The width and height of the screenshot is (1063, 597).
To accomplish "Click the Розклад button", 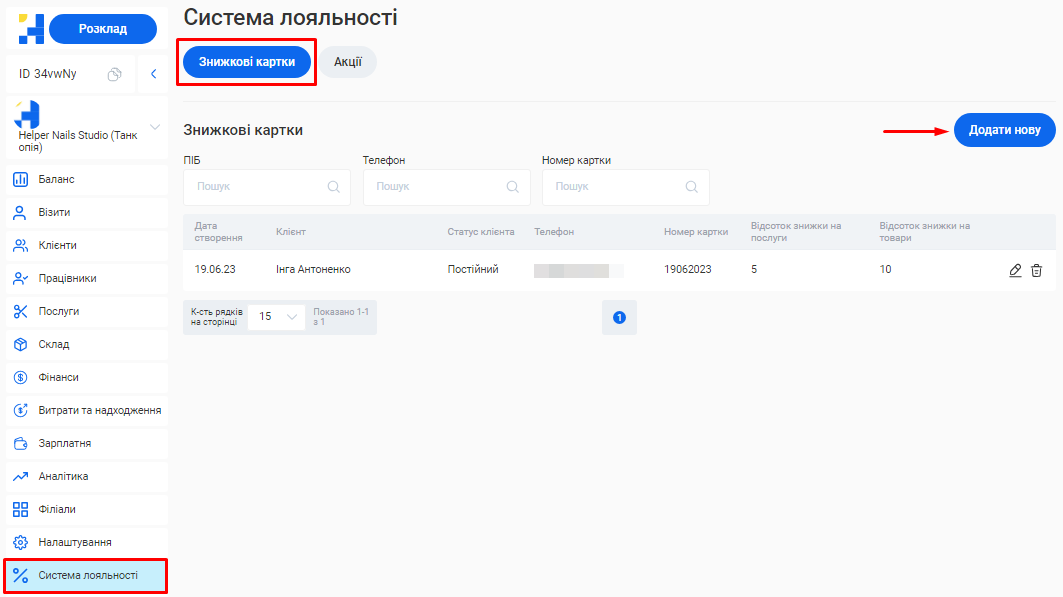I will click(102, 29).
